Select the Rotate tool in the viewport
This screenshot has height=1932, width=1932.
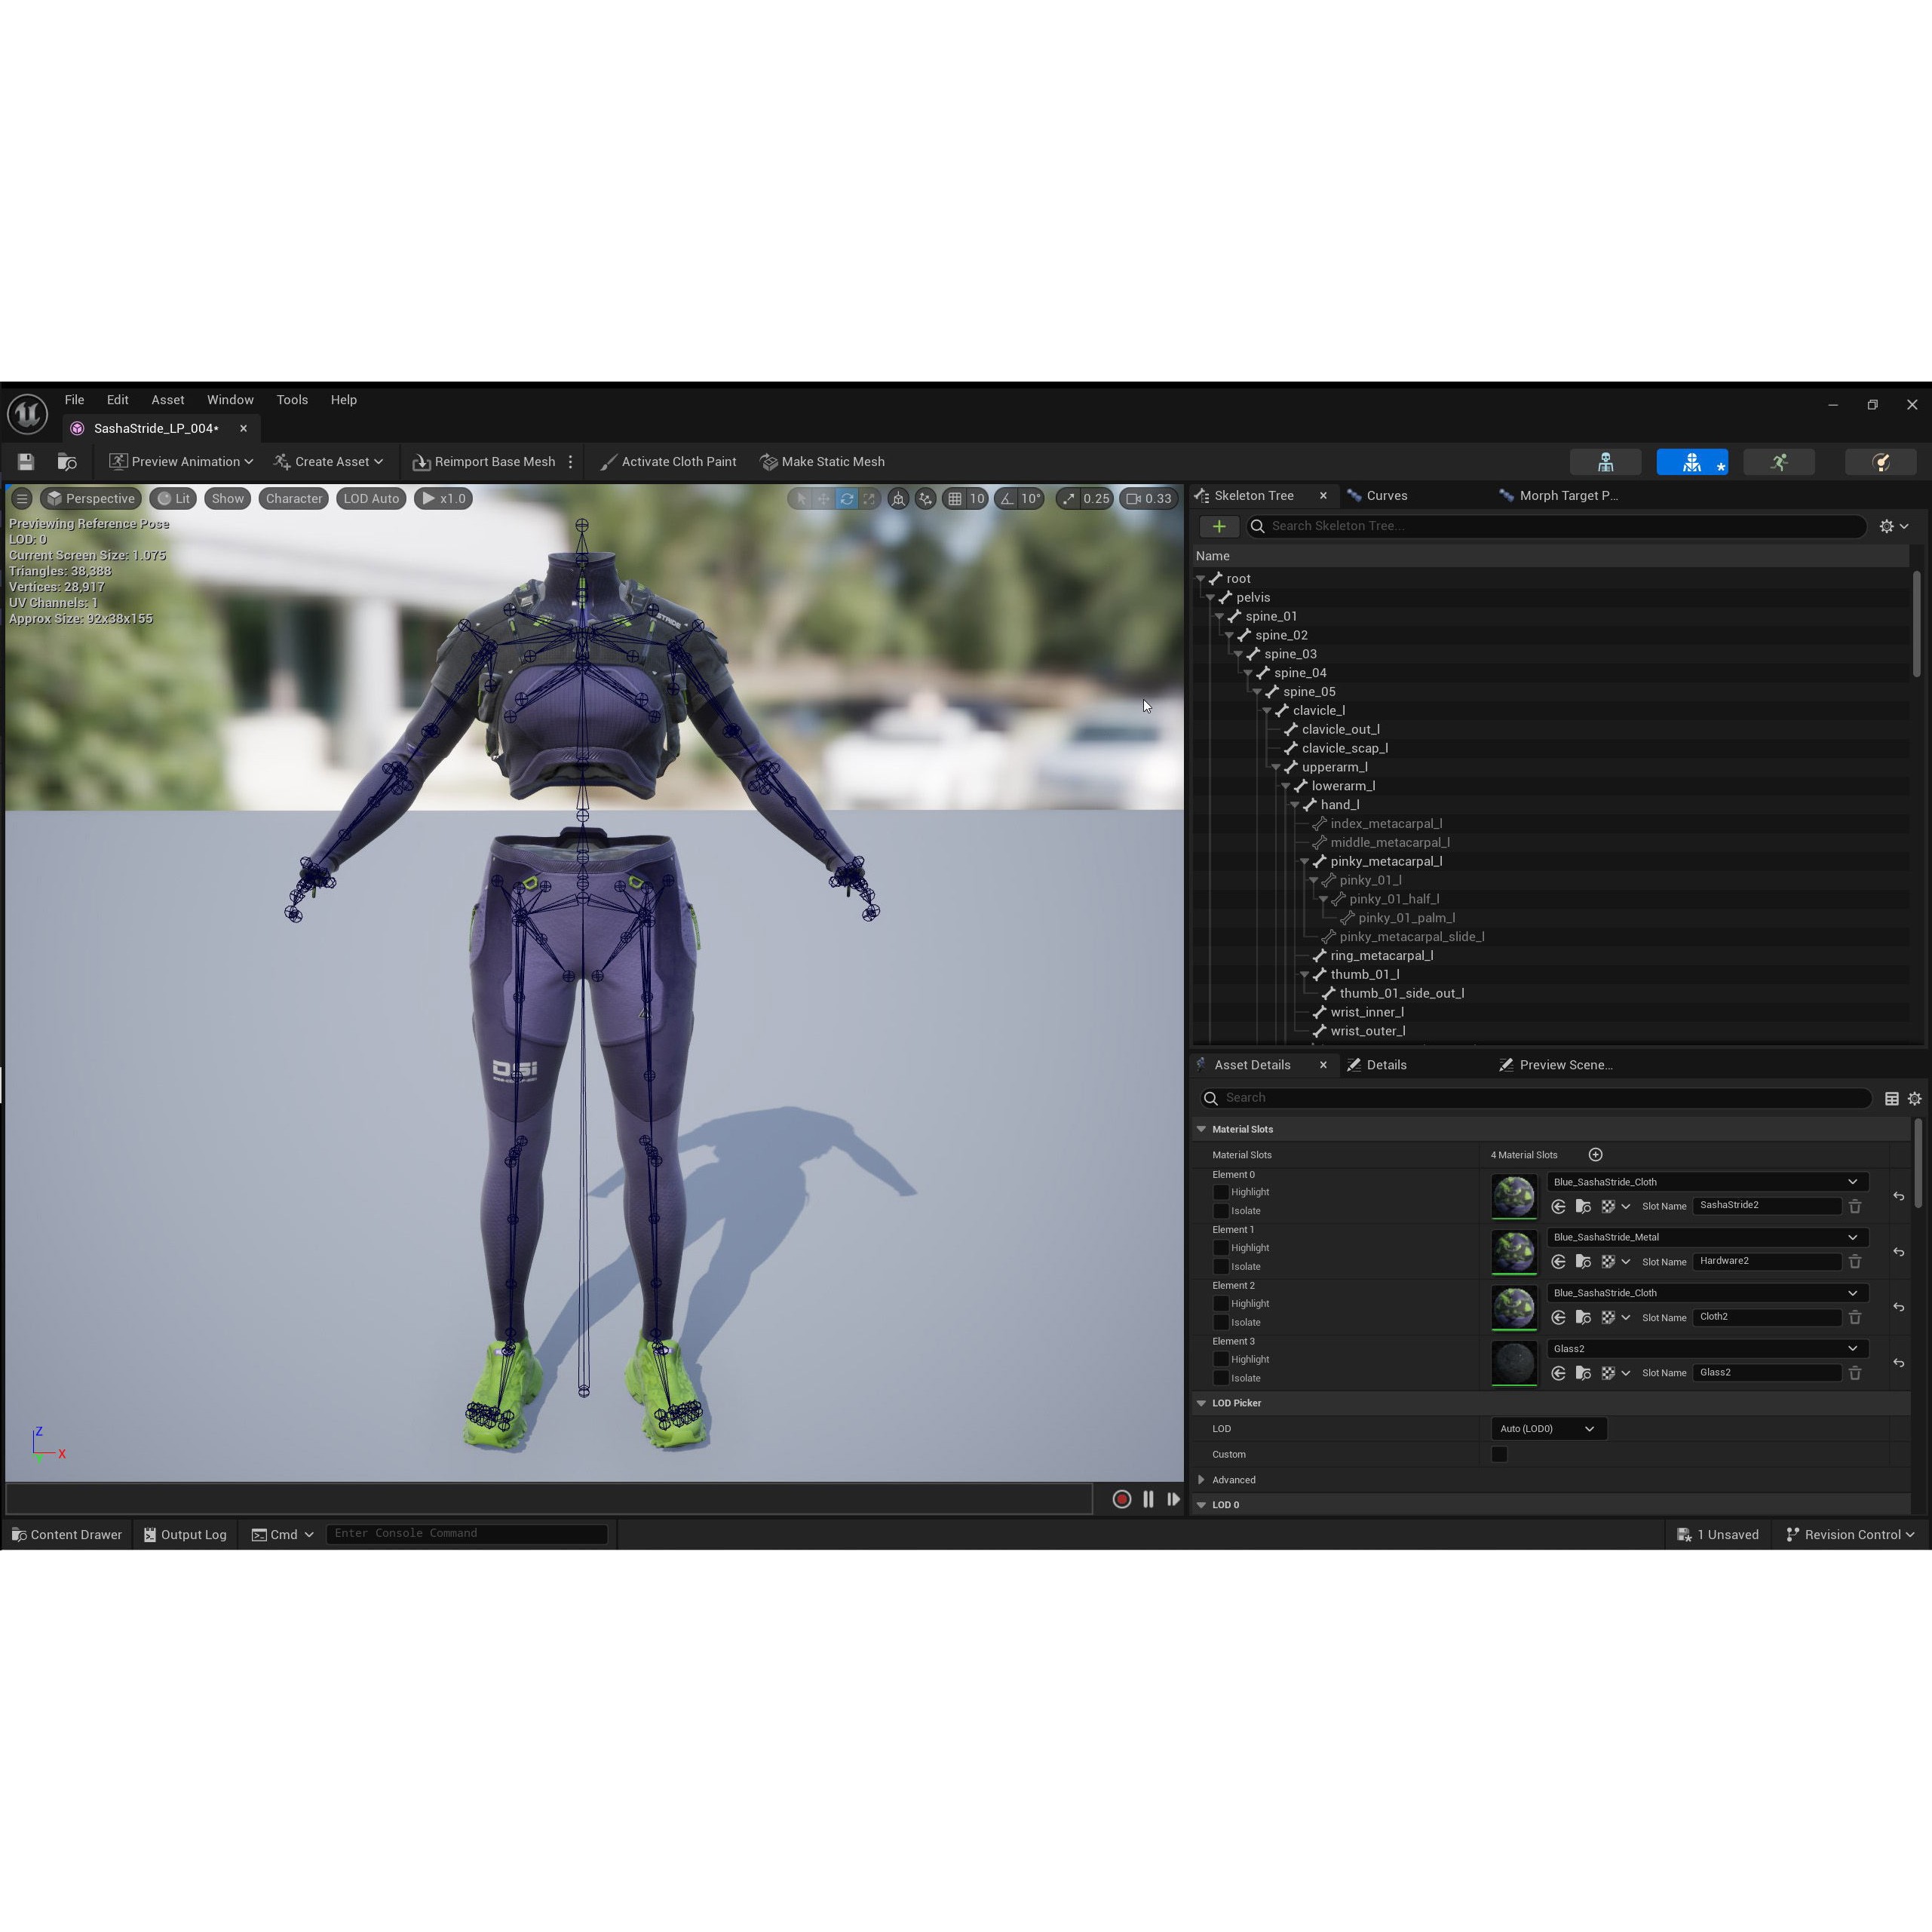coord(846,498)
